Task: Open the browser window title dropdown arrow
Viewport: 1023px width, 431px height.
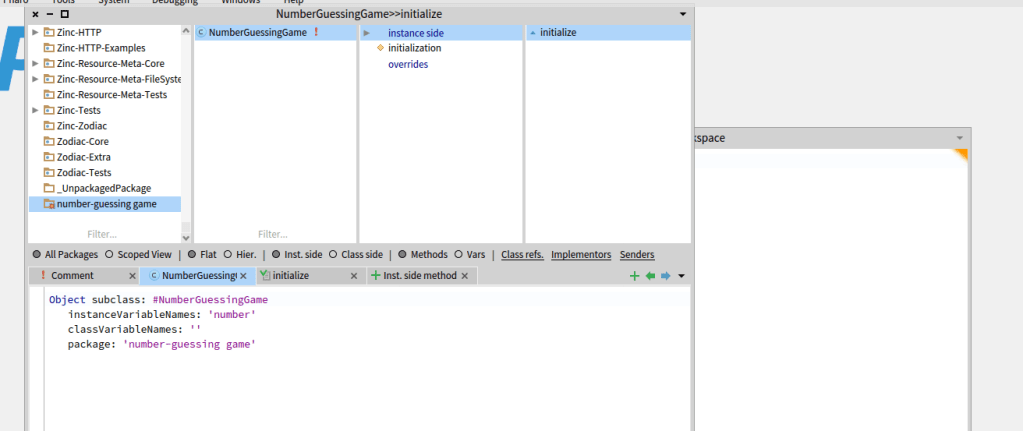Action: coord(683,15)
